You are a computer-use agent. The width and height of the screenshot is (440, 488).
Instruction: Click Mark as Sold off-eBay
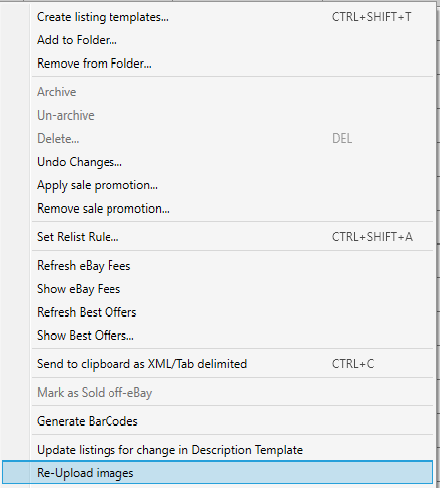(217, 393)
